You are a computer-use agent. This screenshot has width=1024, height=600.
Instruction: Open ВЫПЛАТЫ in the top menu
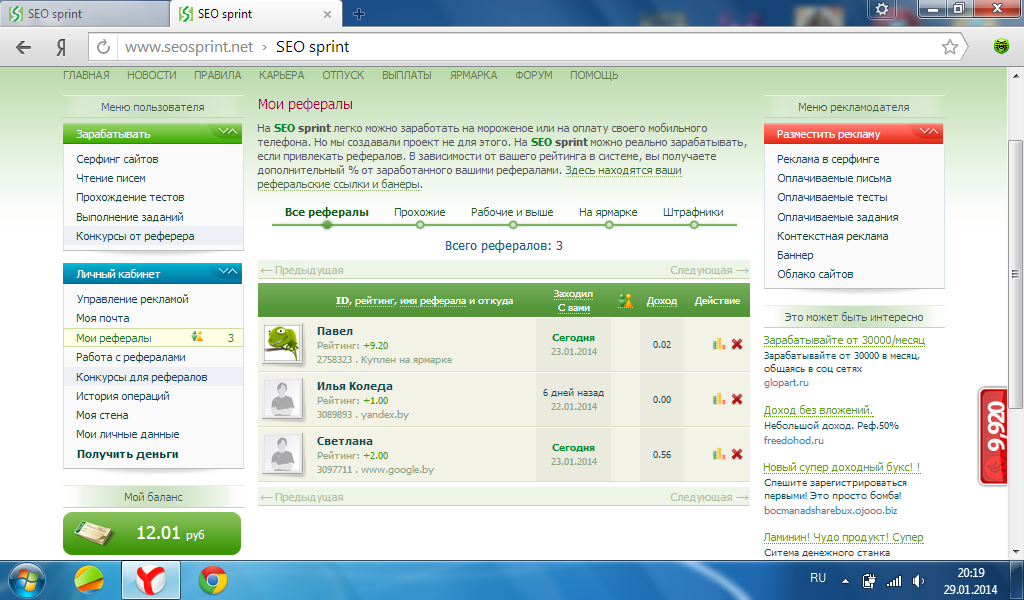tap(407, 75)
